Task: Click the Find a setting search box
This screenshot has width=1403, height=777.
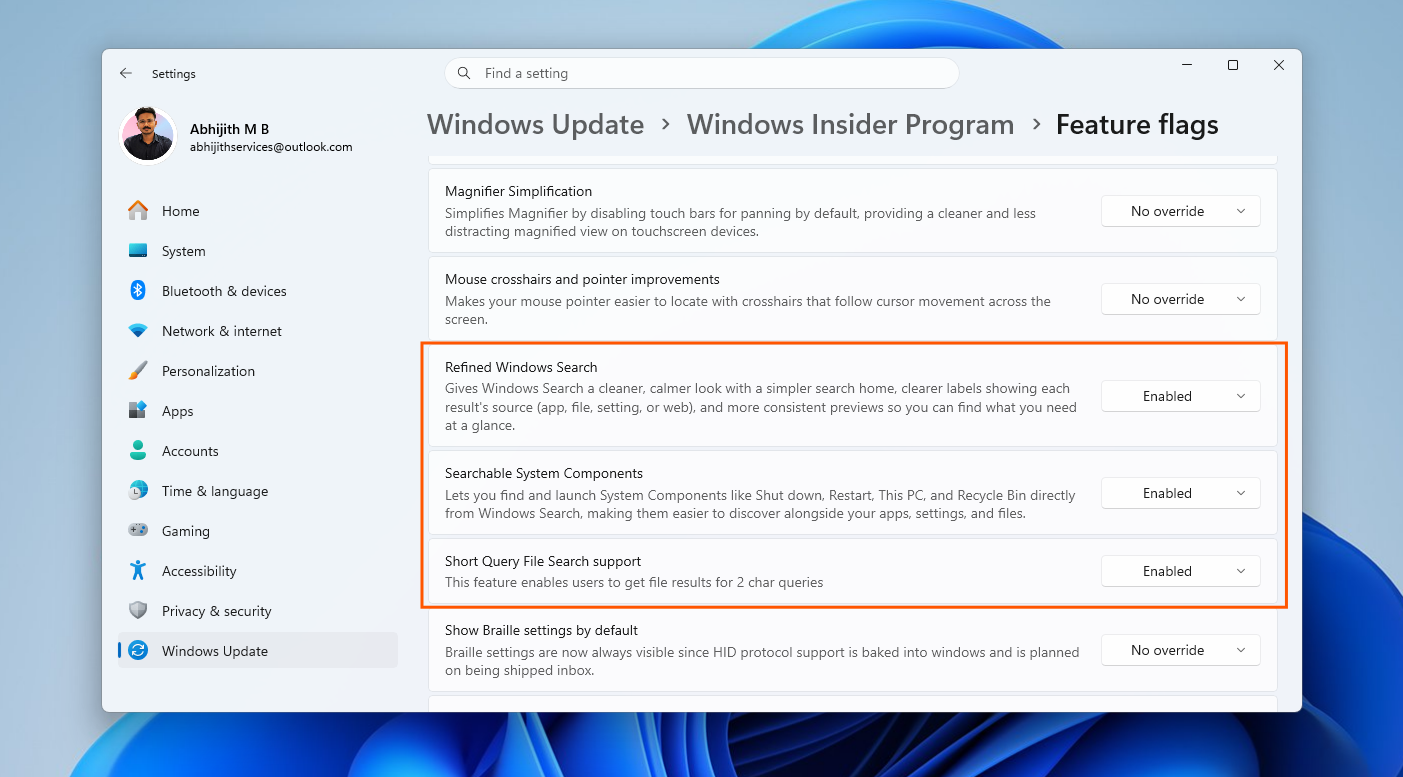Action: coord(702,73)
